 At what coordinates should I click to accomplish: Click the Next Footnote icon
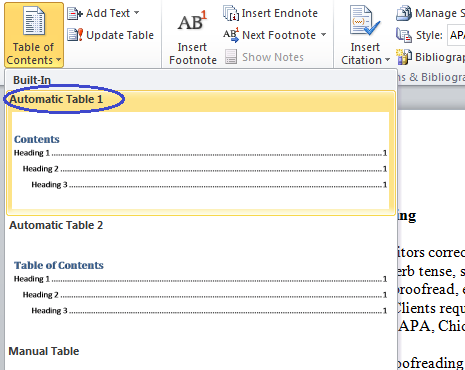click(231, 35)
